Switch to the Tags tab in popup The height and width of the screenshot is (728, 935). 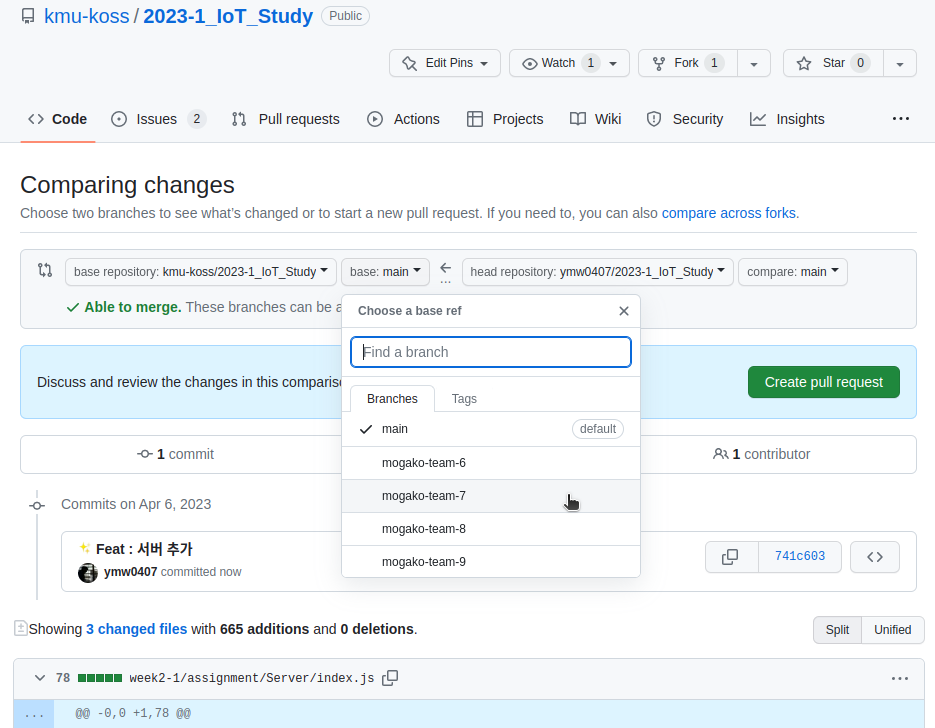tap(464, 399)
